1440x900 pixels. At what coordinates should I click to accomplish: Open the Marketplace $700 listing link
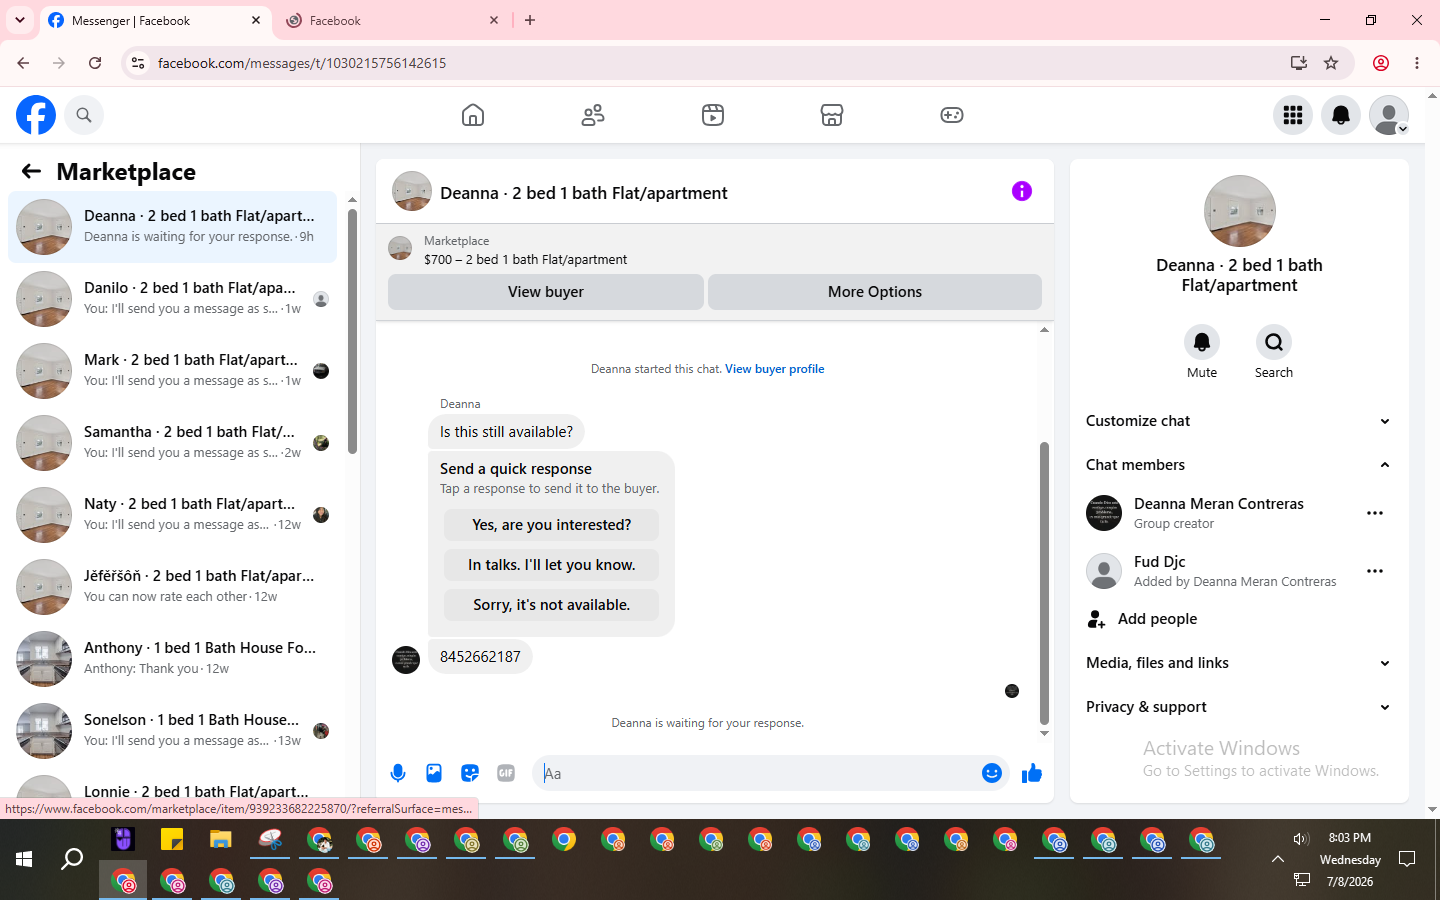coord(526,259)
